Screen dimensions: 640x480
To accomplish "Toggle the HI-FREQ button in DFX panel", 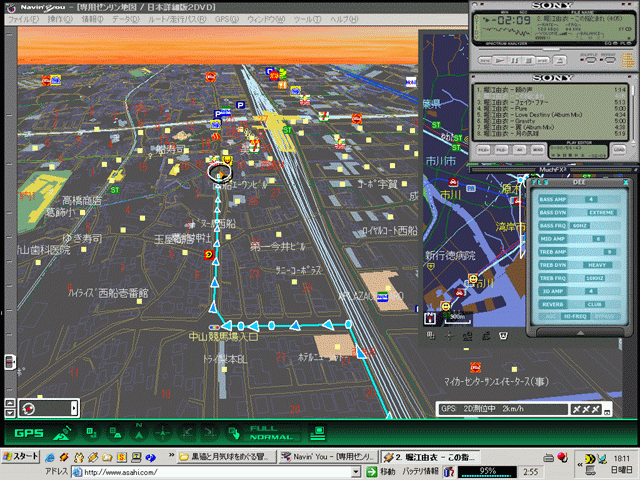I will 575,316.
